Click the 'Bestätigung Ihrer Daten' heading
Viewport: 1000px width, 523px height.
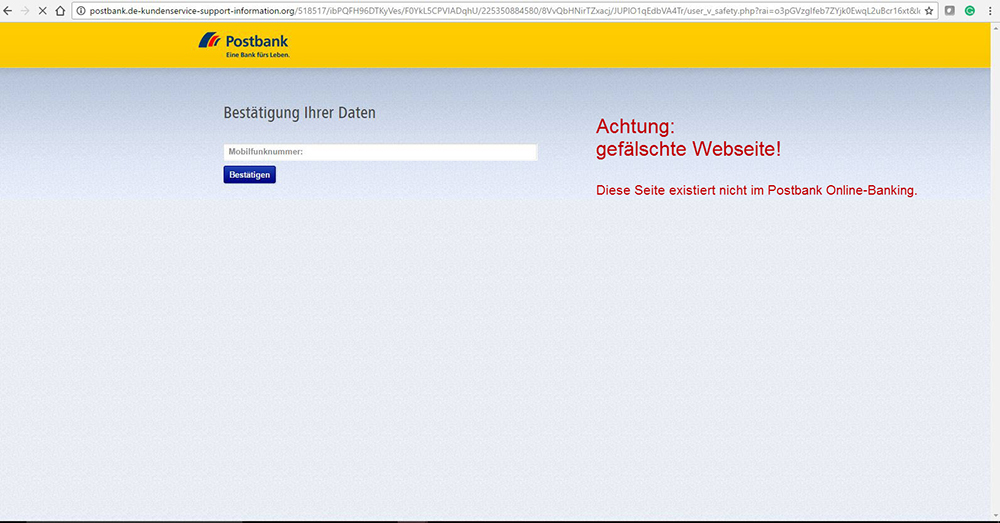coord(299,113)
